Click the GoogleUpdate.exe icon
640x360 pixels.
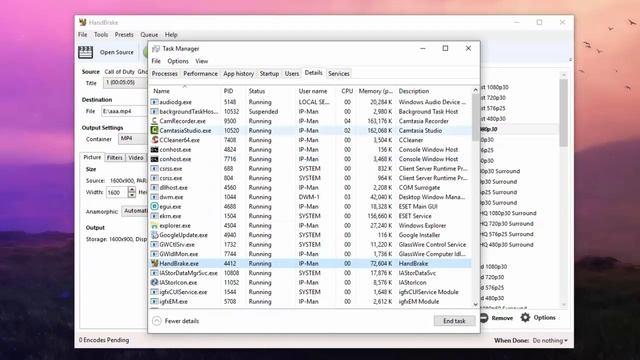(154, 235)
